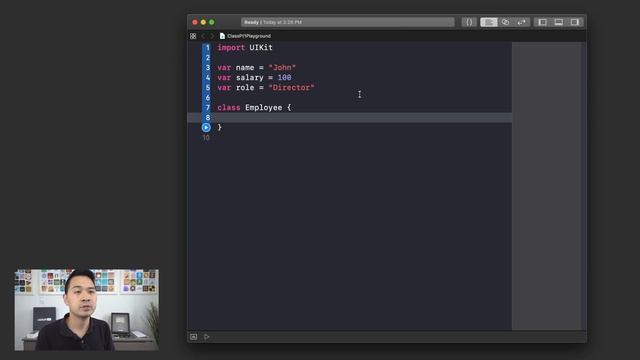Click the "import UIKit" line
Image resolution: width=640 pixels, height=360 pixels.
tap(245, 48)
